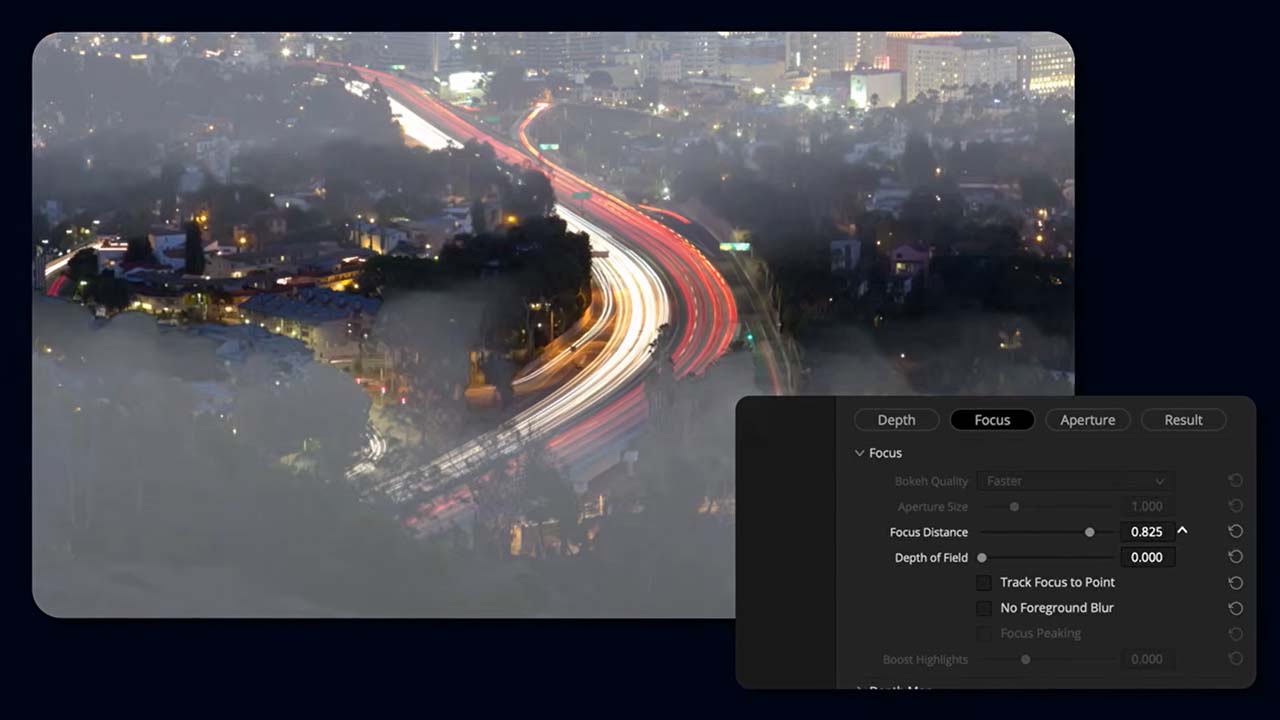Reset the No Foreground Blur option
Screen dimensions: 1280x720
pyautogui.click(x=1235, y=608)
